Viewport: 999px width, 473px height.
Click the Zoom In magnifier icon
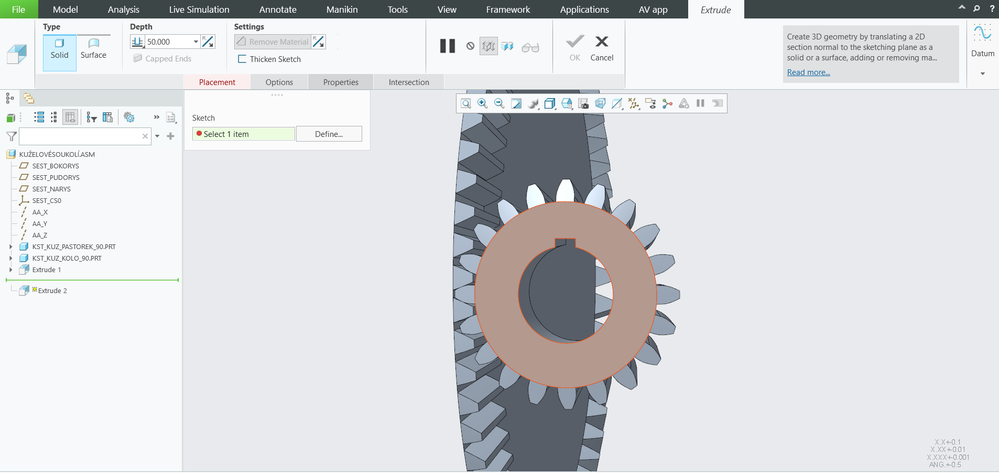click(x=482, y=103)
